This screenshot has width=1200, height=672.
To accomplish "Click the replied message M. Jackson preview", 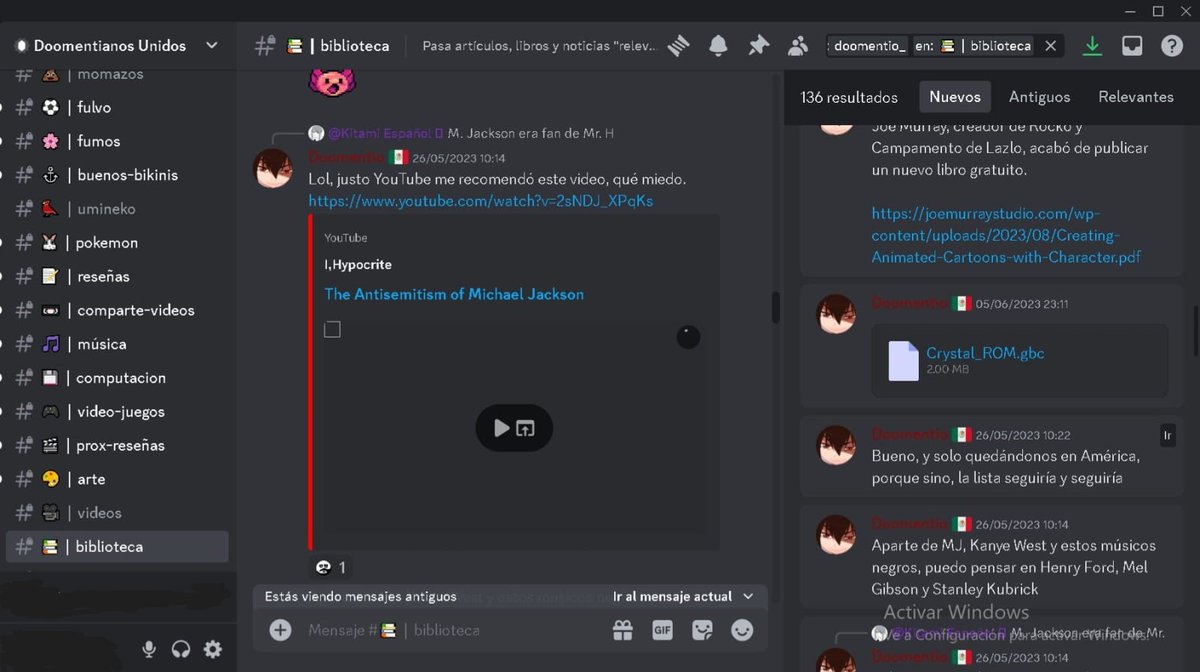I will (x=530, y=133).
